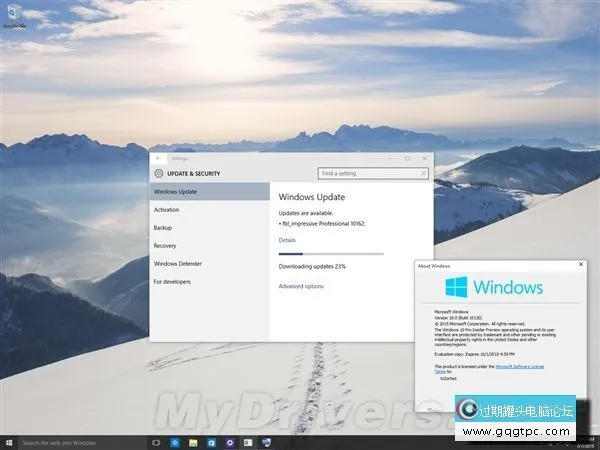Click the Update & Security gear icon

click(x=159, y=174)
